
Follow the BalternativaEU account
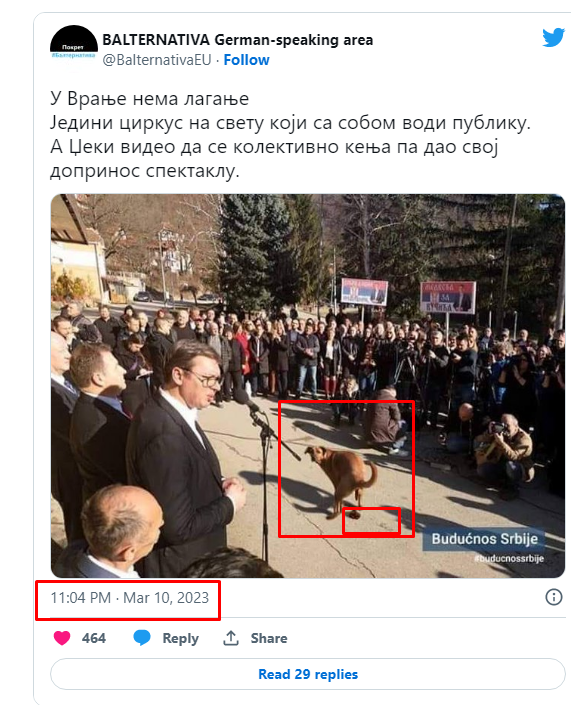[x=246, y=60]
